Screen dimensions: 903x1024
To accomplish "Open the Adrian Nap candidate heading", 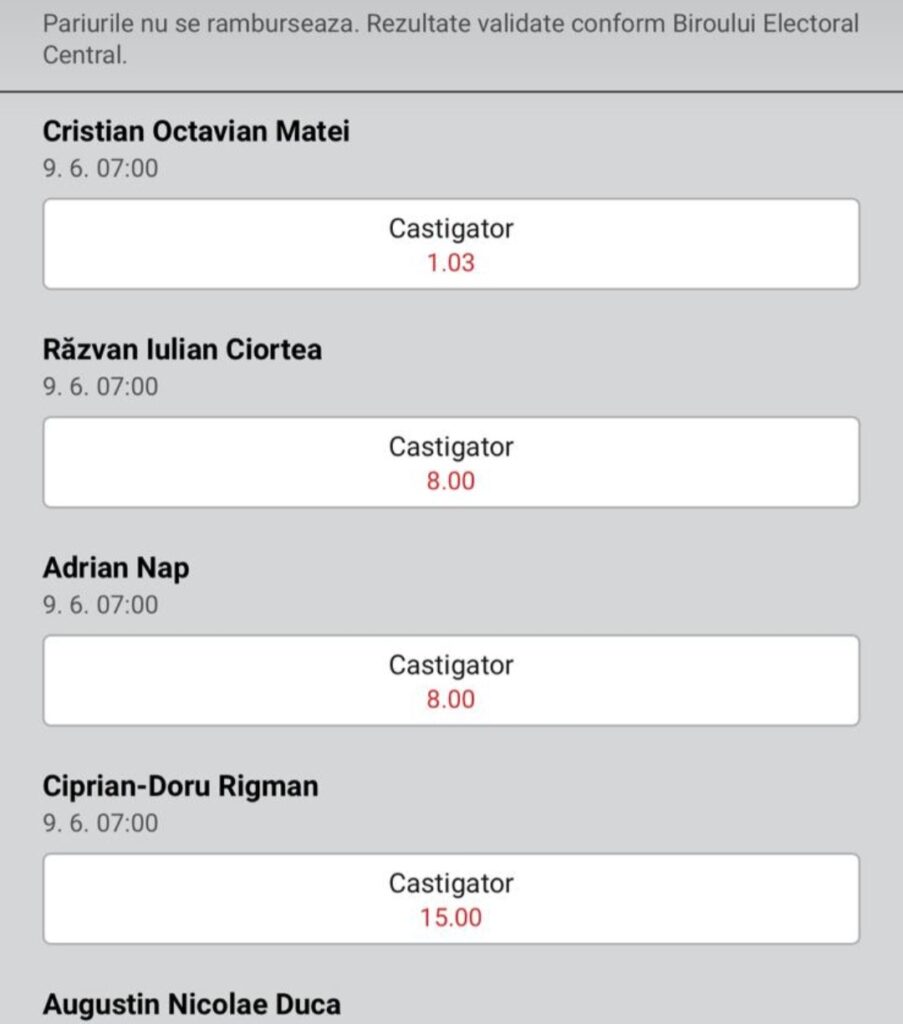I will (116, 568).
